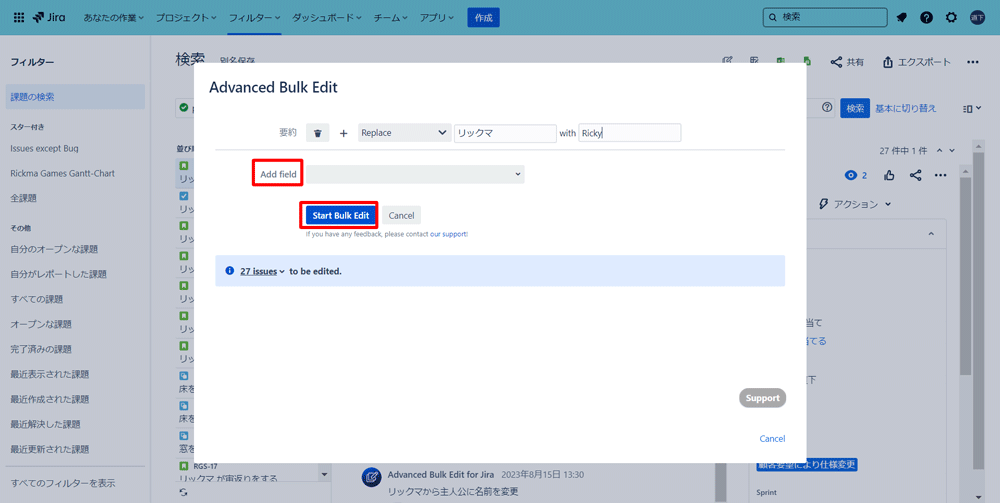Select 課題の検索 in sidebar
This screenshot has width=1000, height=503.
[75, 97]
